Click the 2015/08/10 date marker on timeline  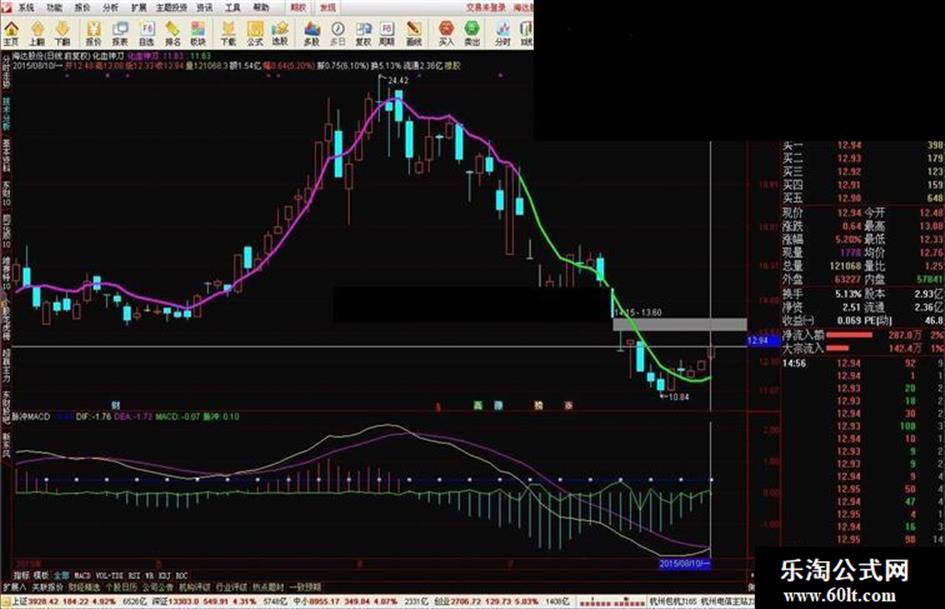(x=684, y=564)
